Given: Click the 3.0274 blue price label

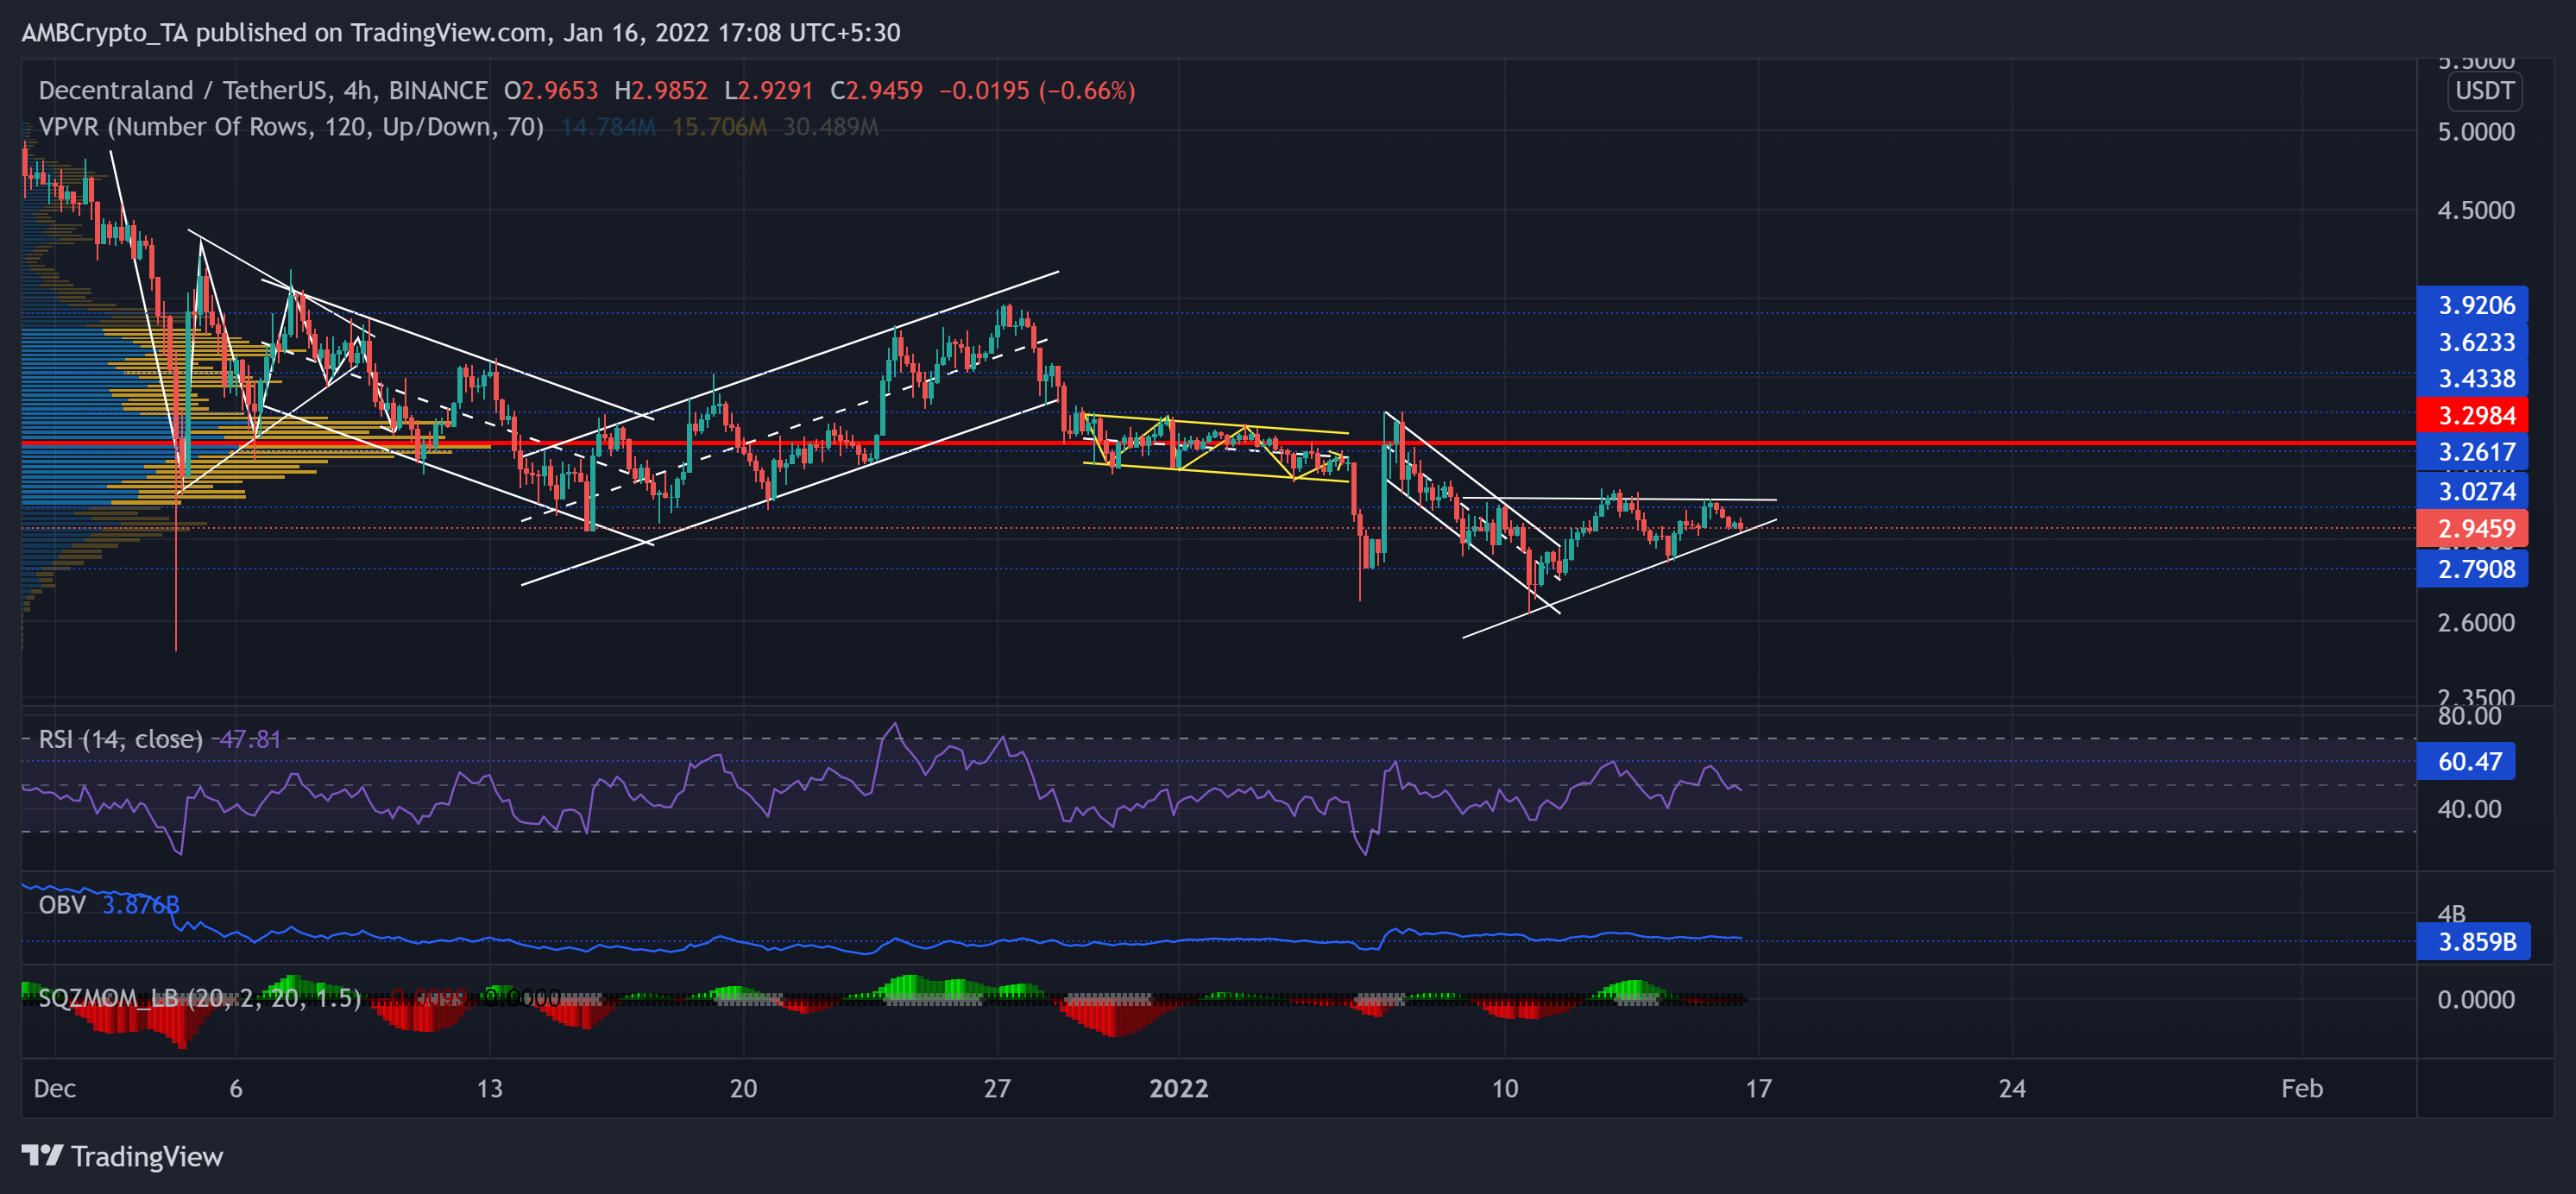Looking at the screenshot, I should pos(2471,491).
